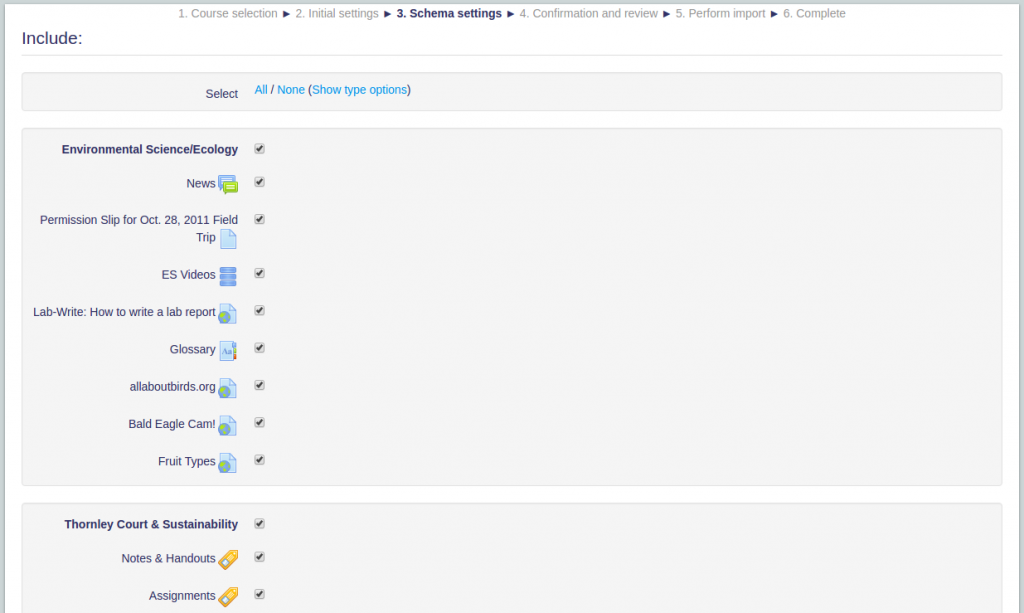The height and width of the screenshot is (613, 1024).
Task: Open the Show type options link
Action: (x=359, y=90)
